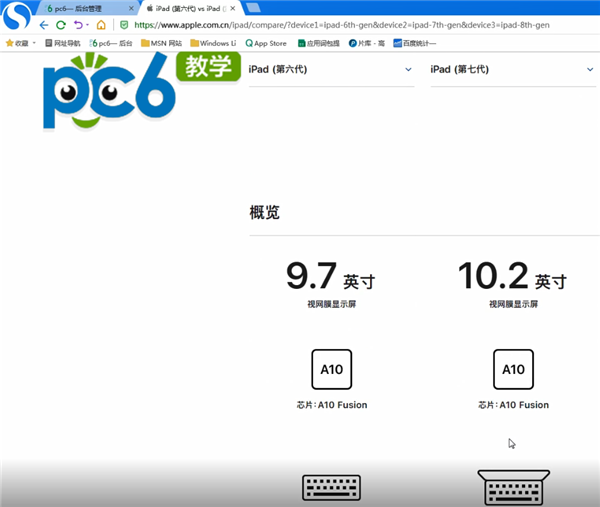
Task: Click 芯片: A10 Fusion under iPad 第六代
Action: (x=332, y=405)
